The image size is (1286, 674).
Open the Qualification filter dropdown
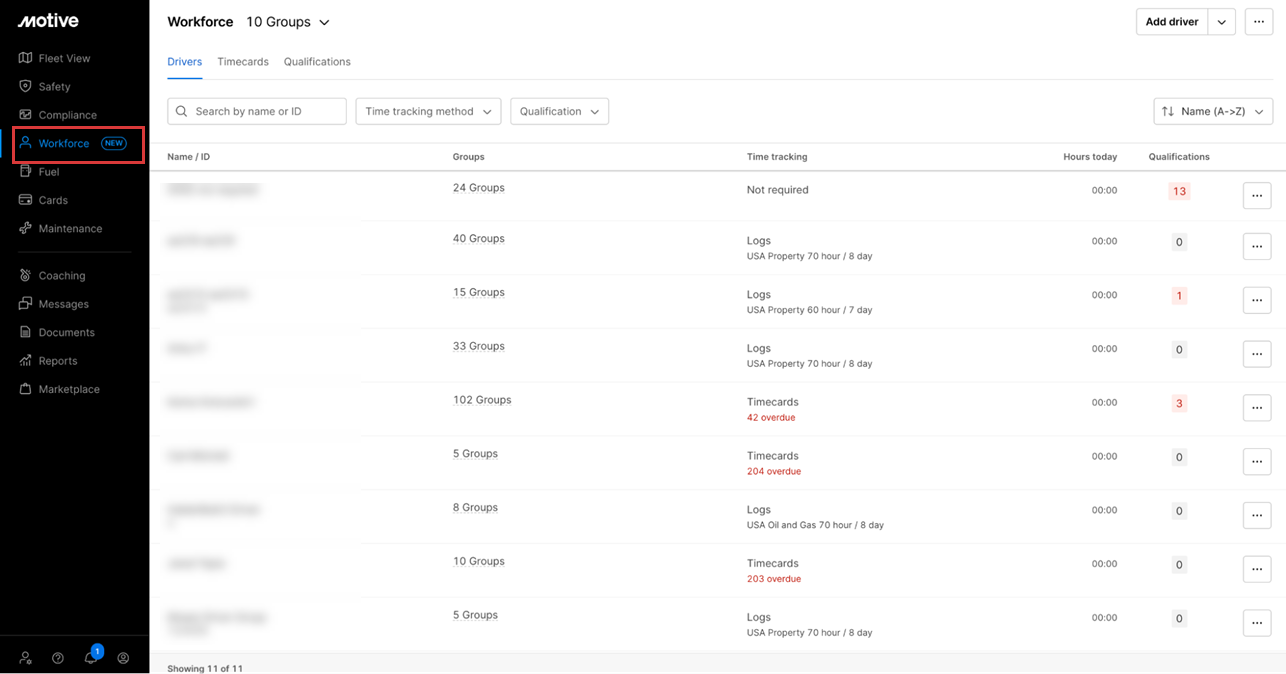559,111
